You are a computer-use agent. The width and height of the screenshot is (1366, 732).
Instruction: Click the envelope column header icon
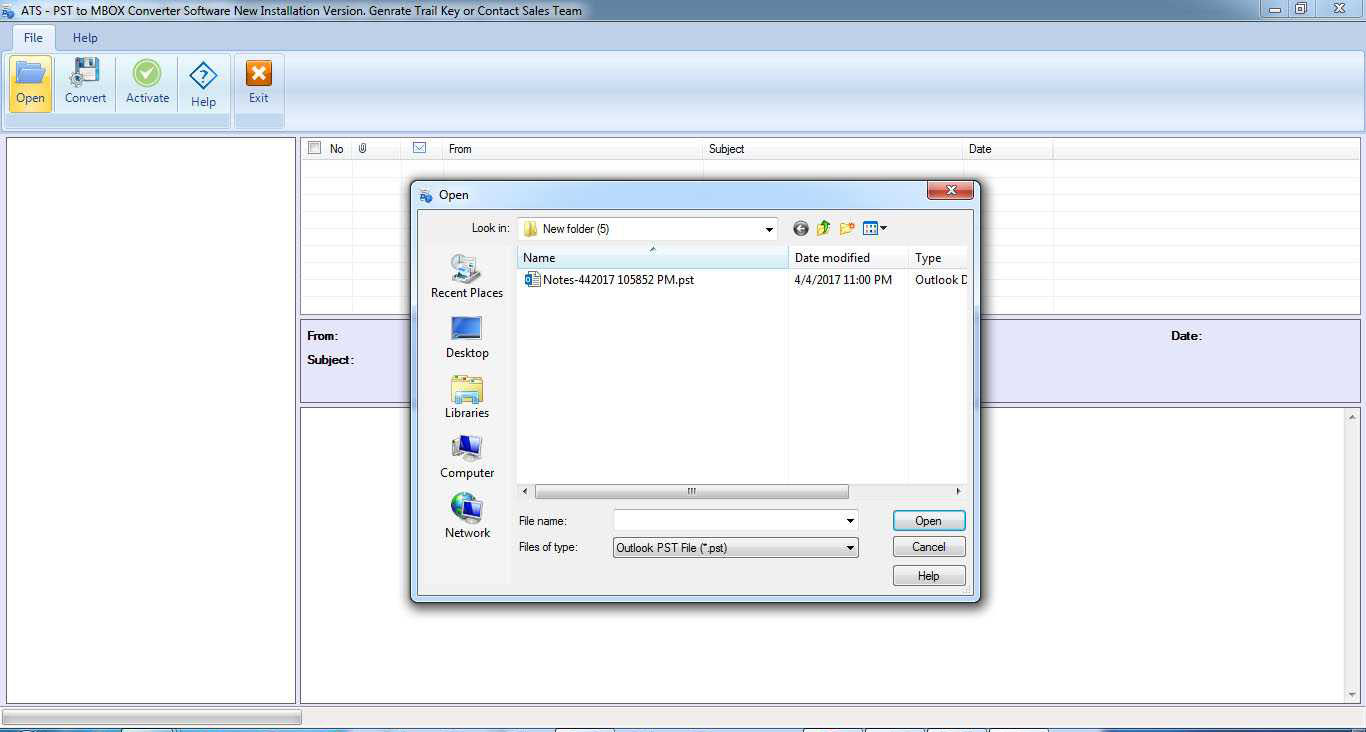click(419, 148)
